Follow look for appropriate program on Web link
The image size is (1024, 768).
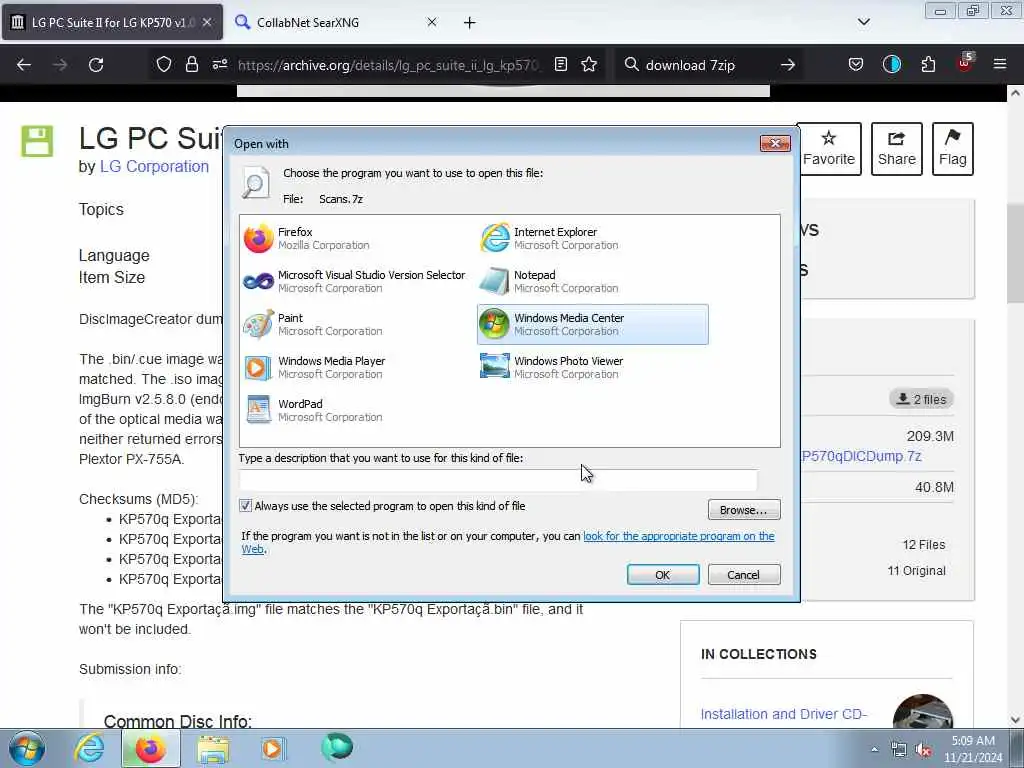(679, 536)
